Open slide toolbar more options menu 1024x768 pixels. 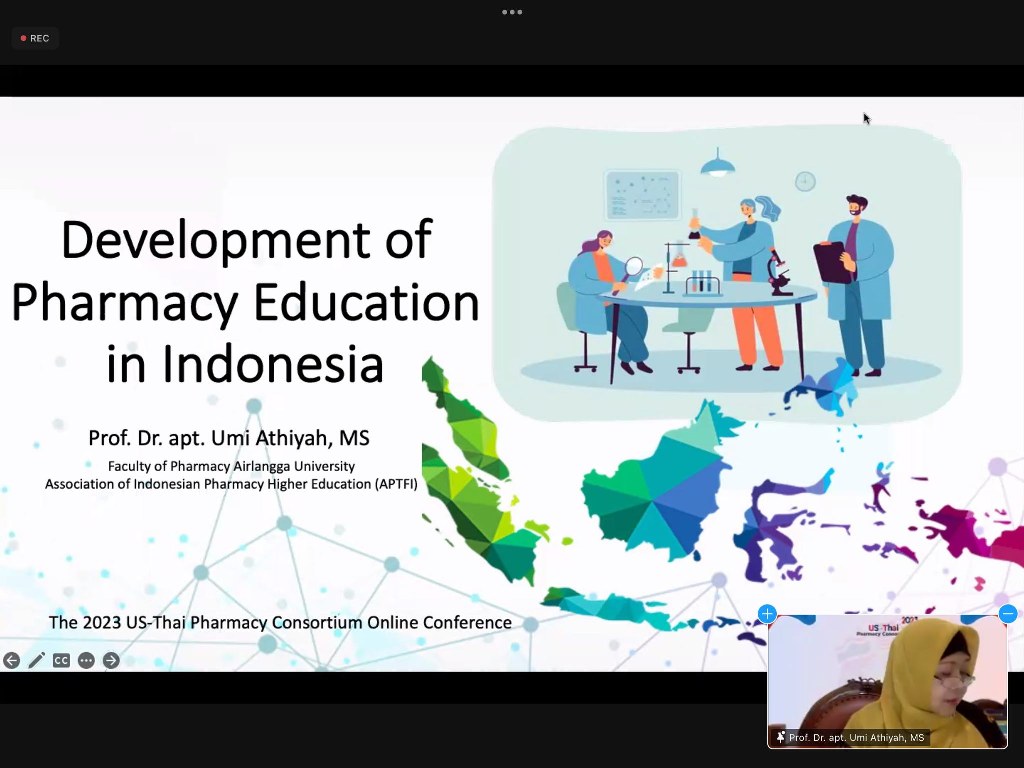(87, 660)
